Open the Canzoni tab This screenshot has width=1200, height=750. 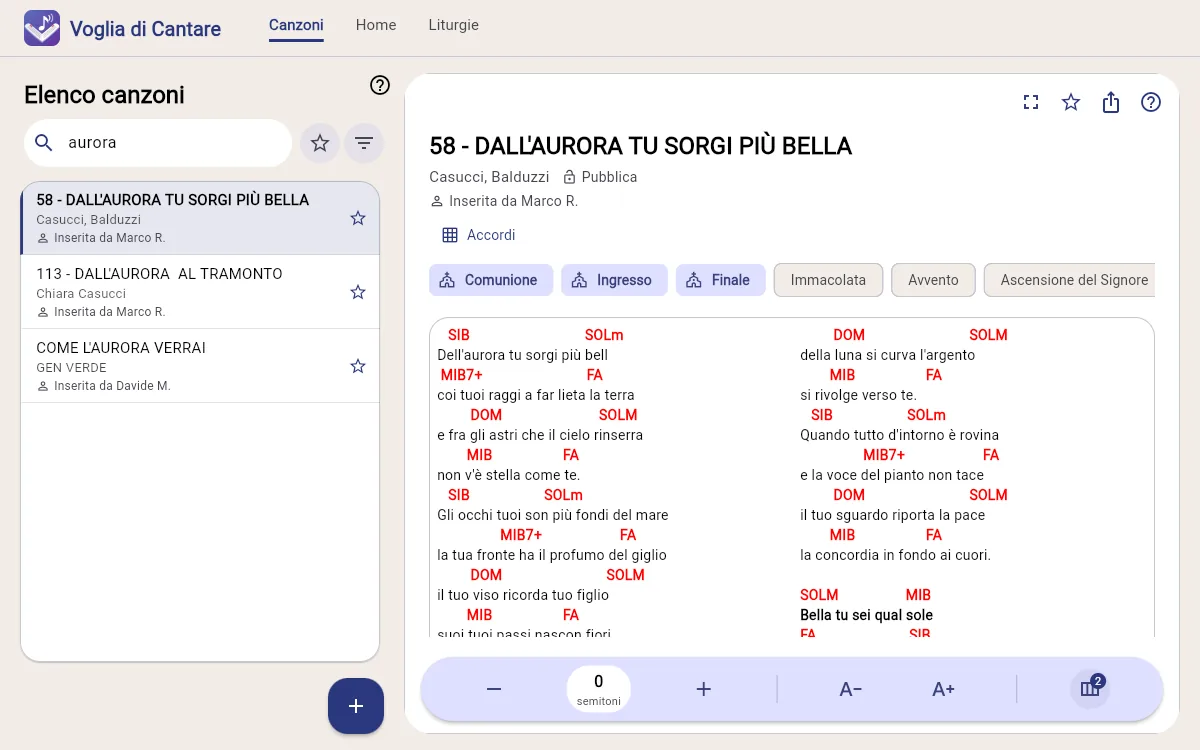[296, 25]
